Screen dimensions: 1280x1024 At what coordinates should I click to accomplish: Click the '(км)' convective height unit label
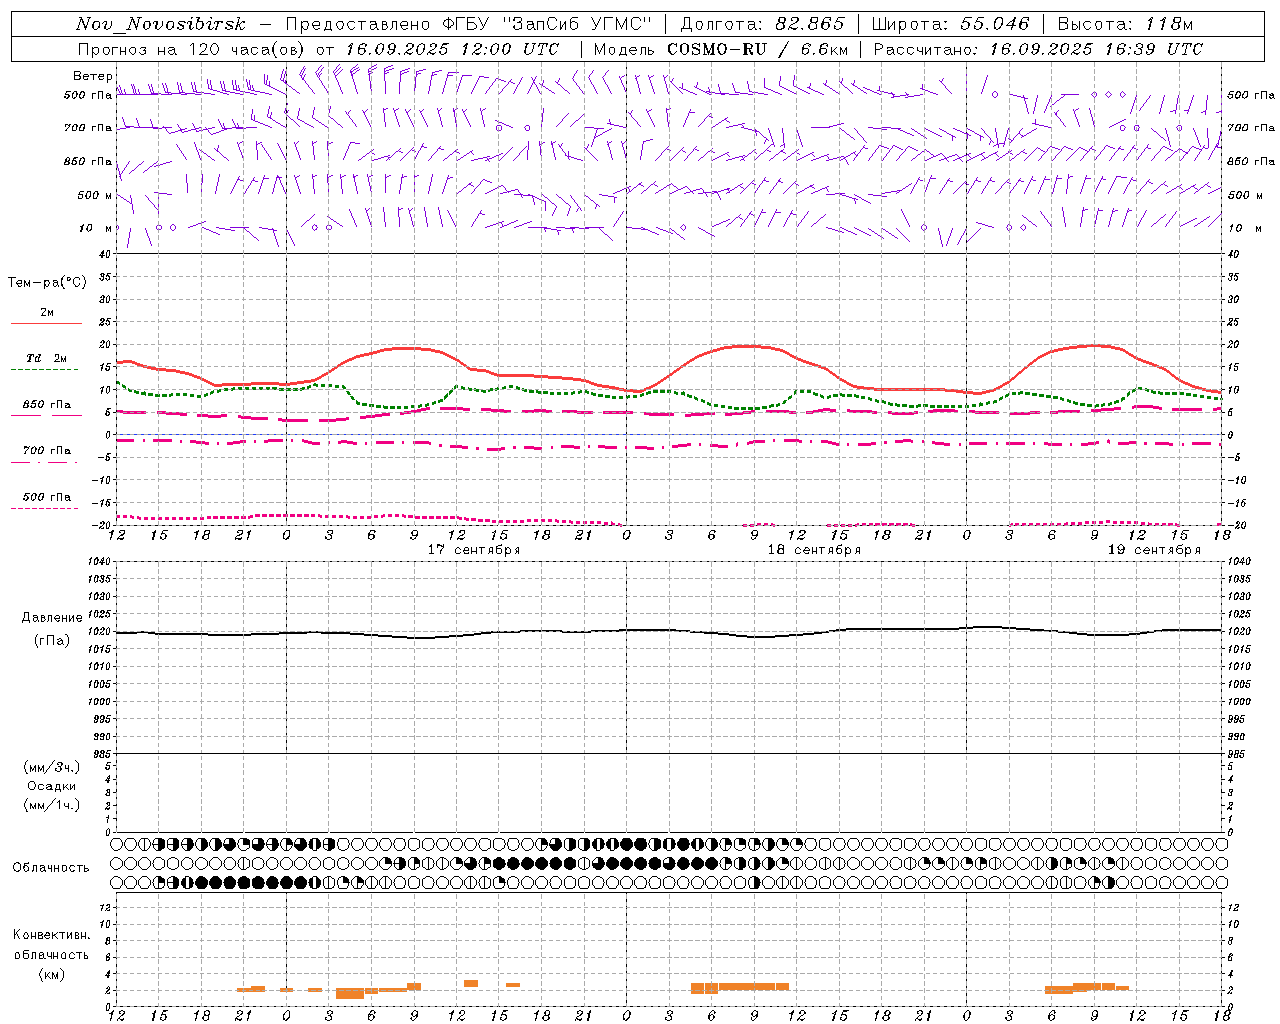tap(52, 974)
